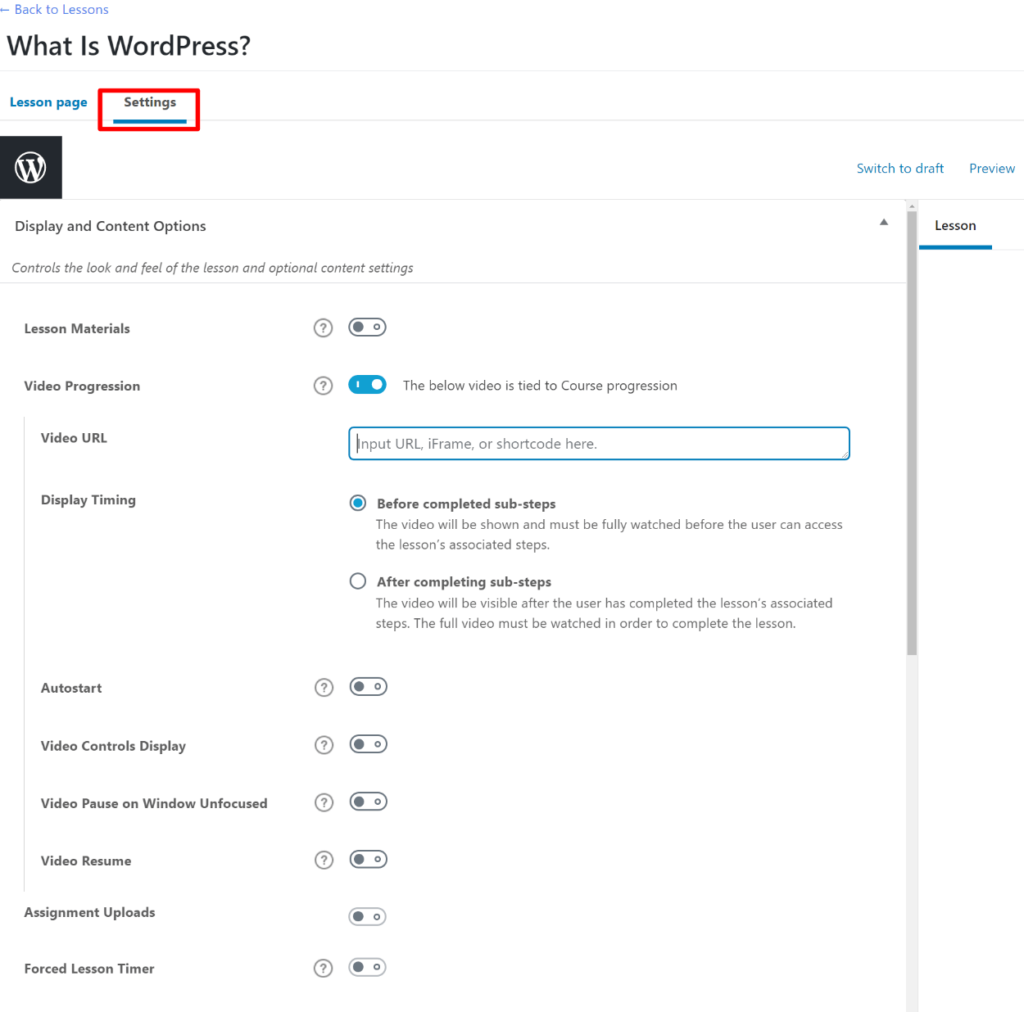Open help for Video Controls Display

tap(323, 745)
